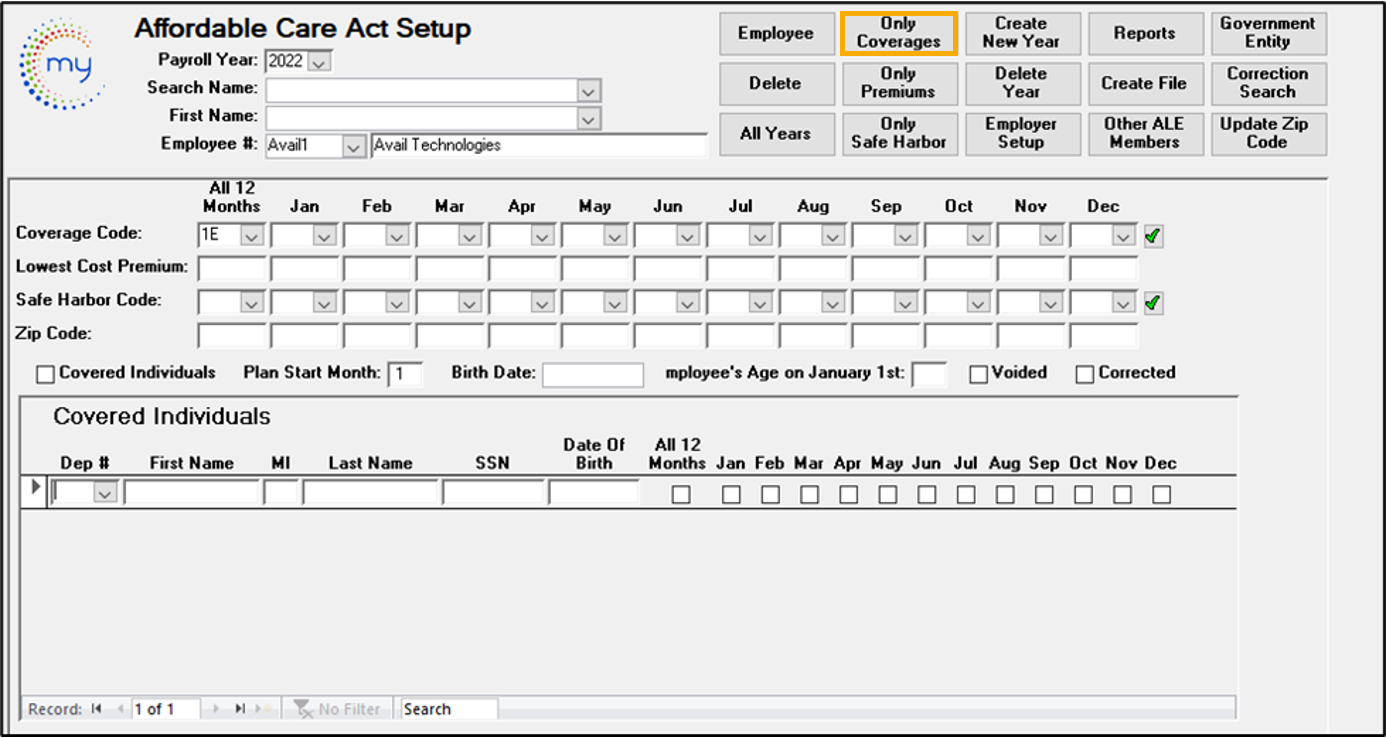Tick the Corrected checkbox
The width and height of the screenshot is (1386, 738).
pos(1085,374)
